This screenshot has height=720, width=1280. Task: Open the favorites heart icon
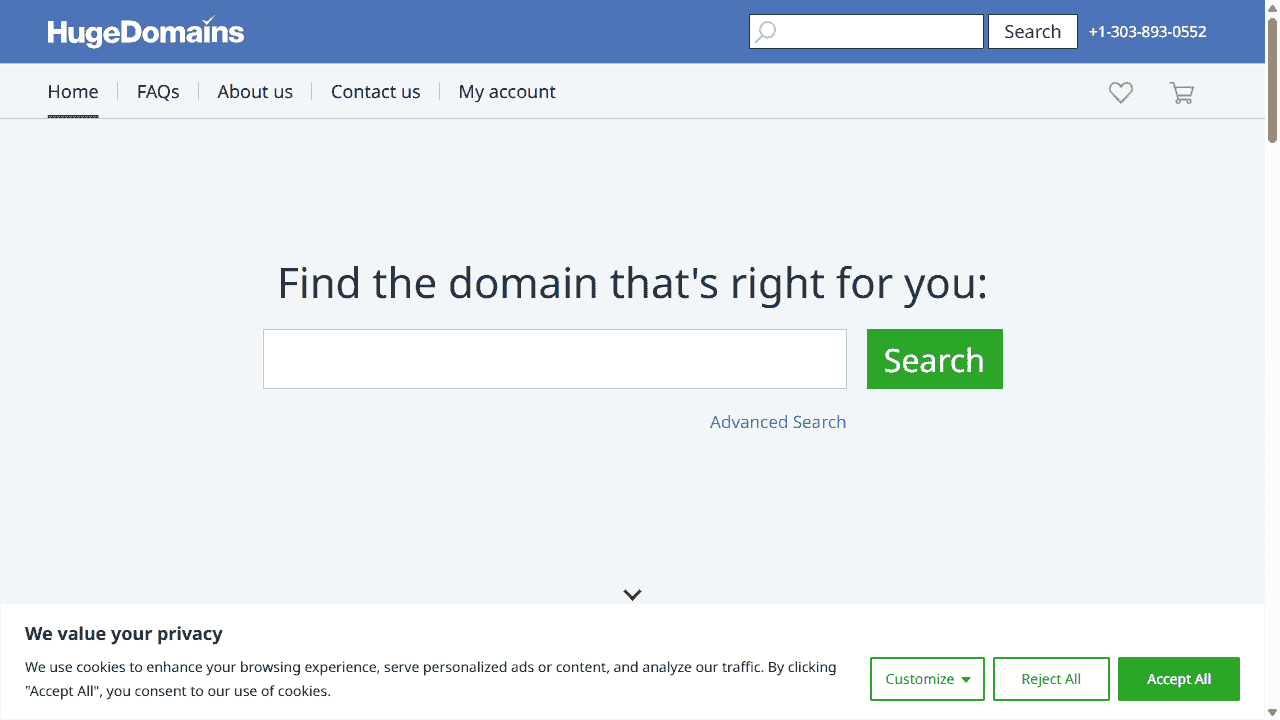1121,93
